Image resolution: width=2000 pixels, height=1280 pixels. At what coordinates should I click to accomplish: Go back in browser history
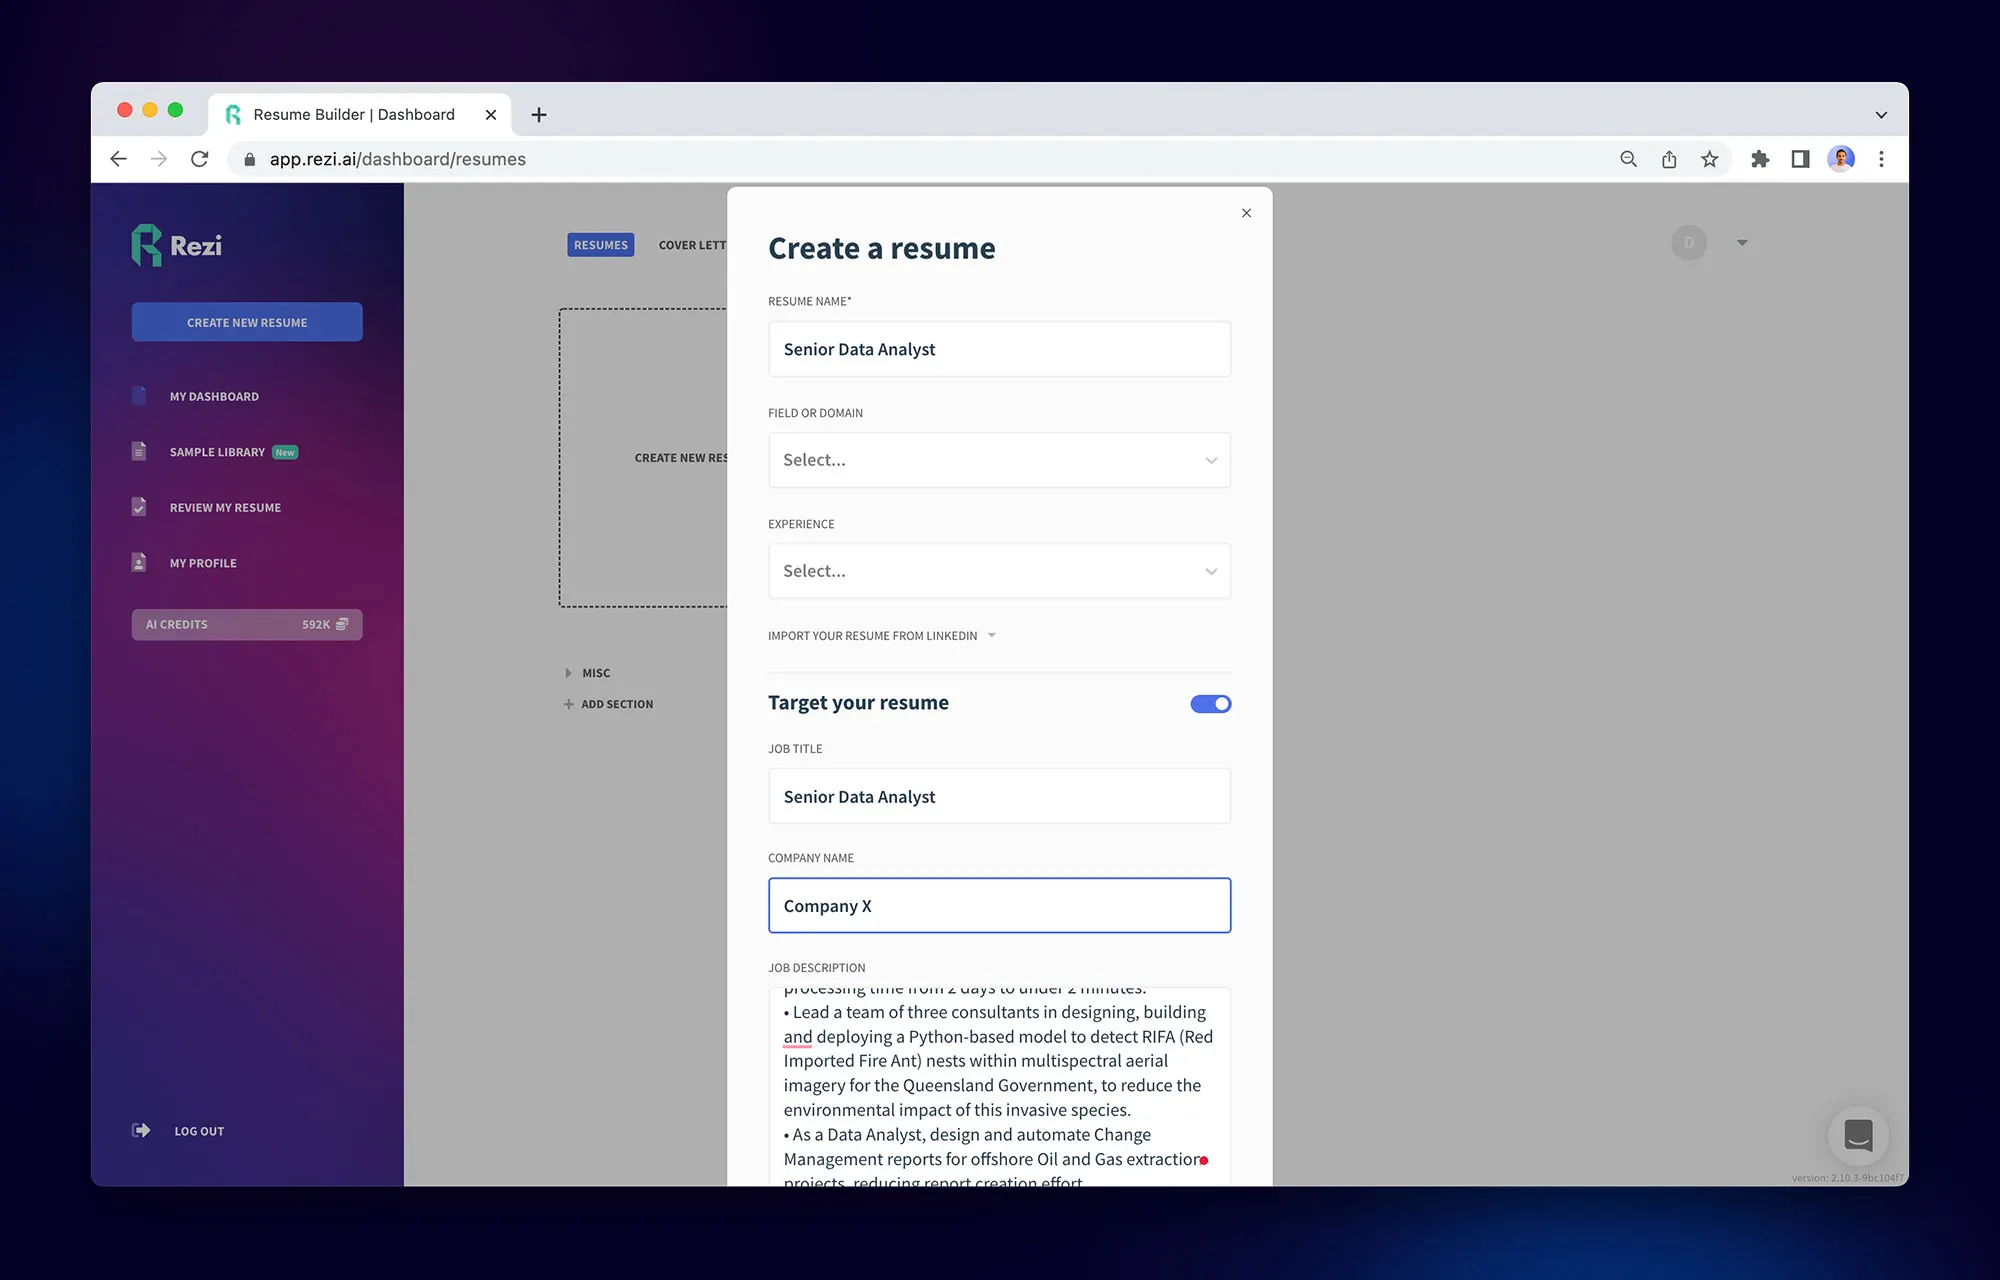[x=118, y=159]
